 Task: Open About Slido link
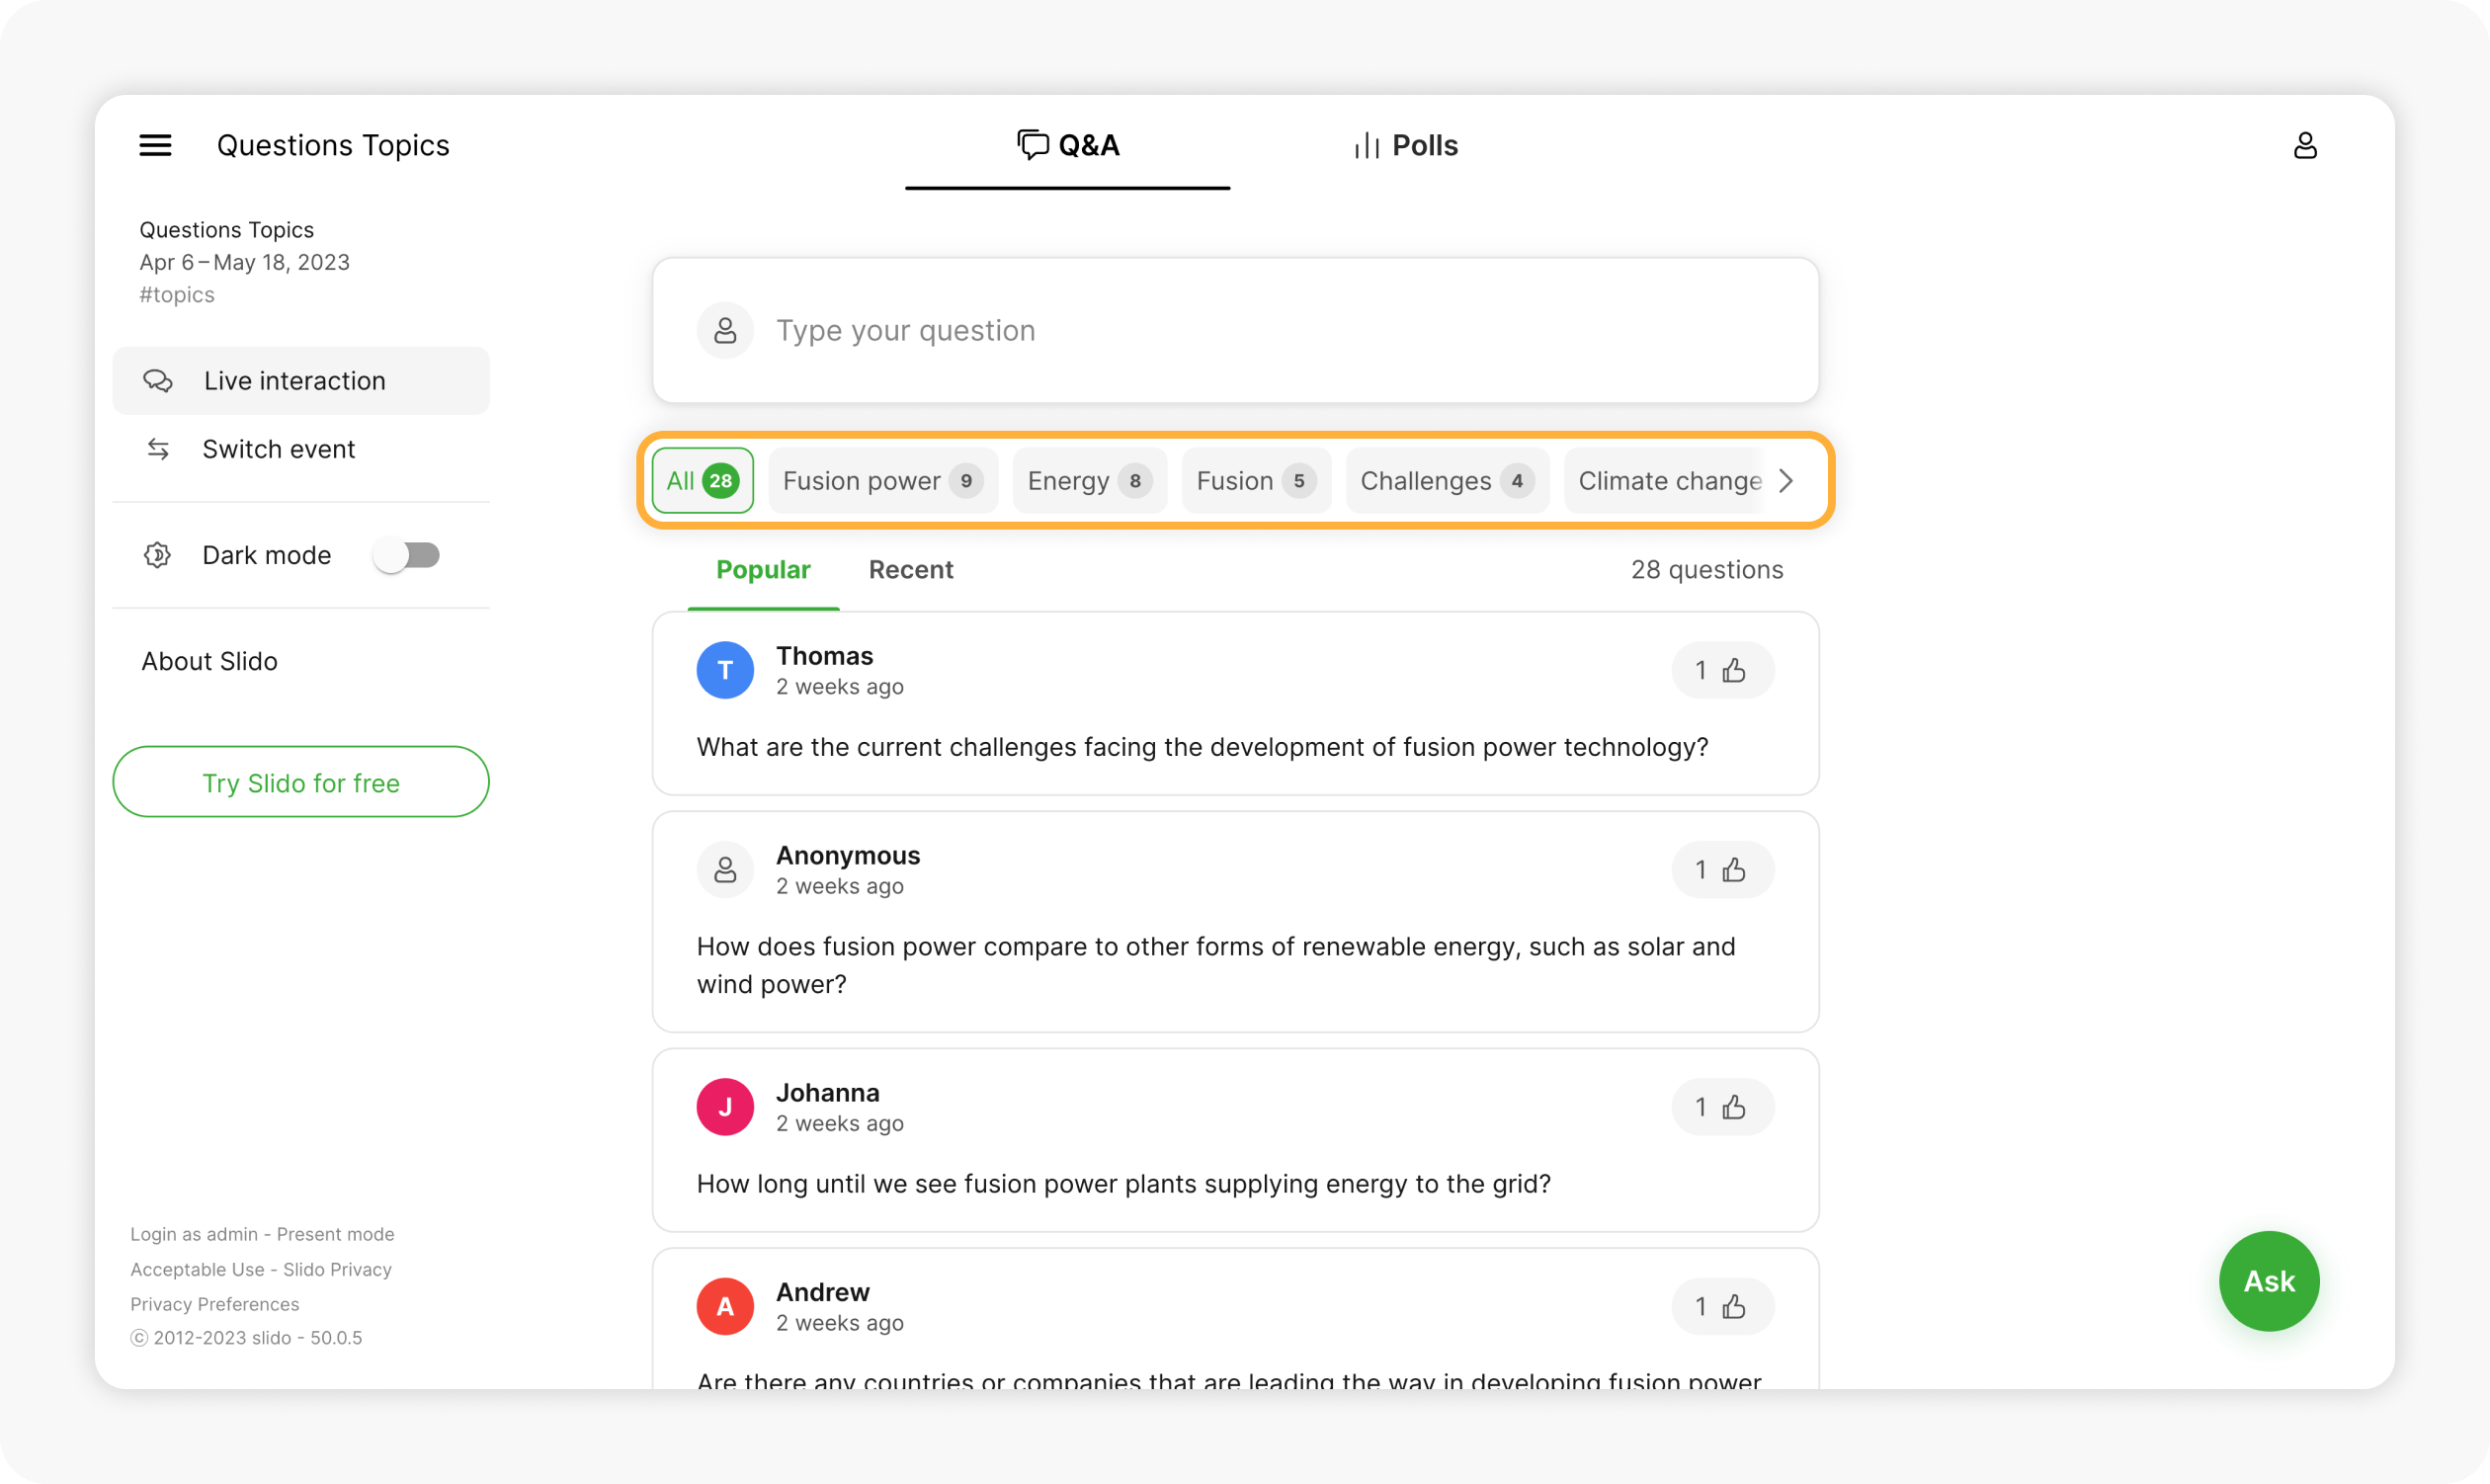[210, 661]
